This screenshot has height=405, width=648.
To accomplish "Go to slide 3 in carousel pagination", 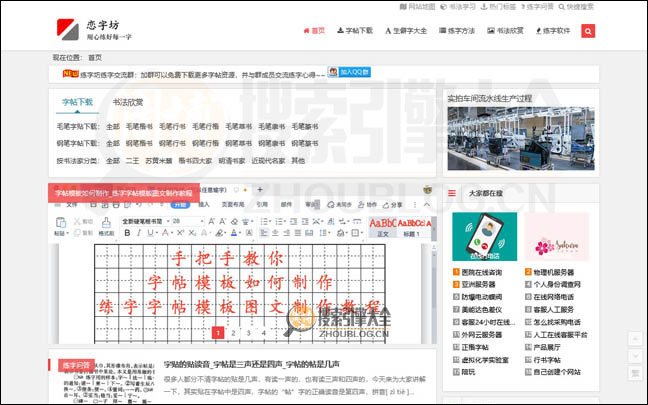I will point(248,333).
